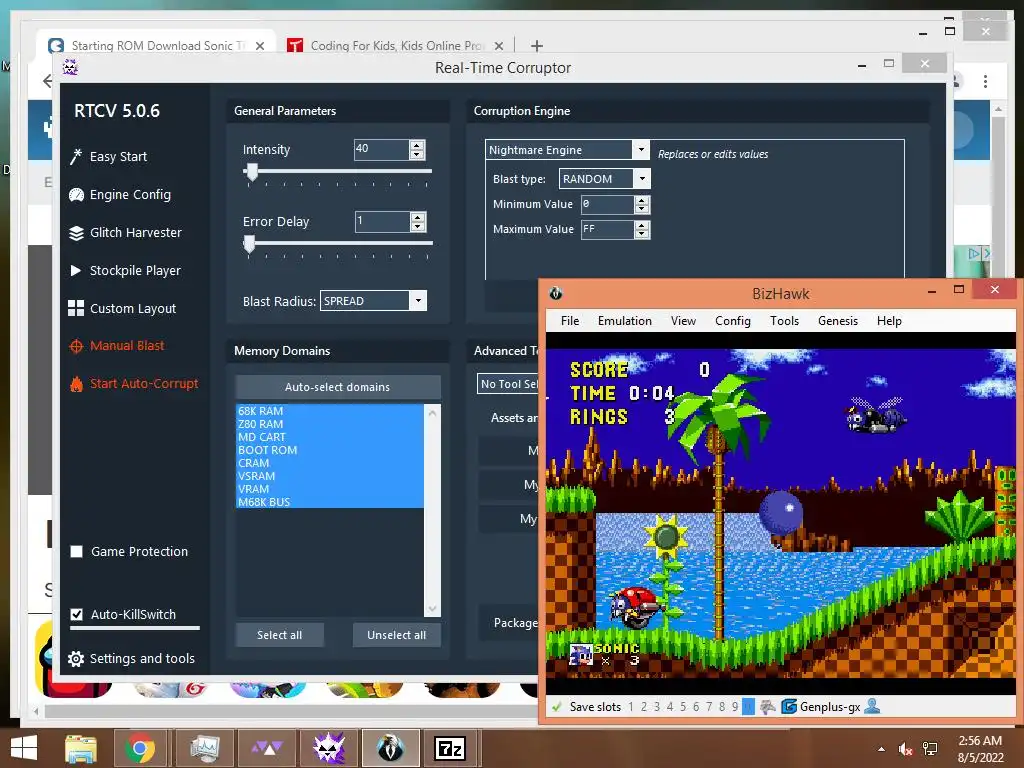Disable the Auto-KillSwitch checkbox
Screen dimensions: 1024x768
(76, 615)
